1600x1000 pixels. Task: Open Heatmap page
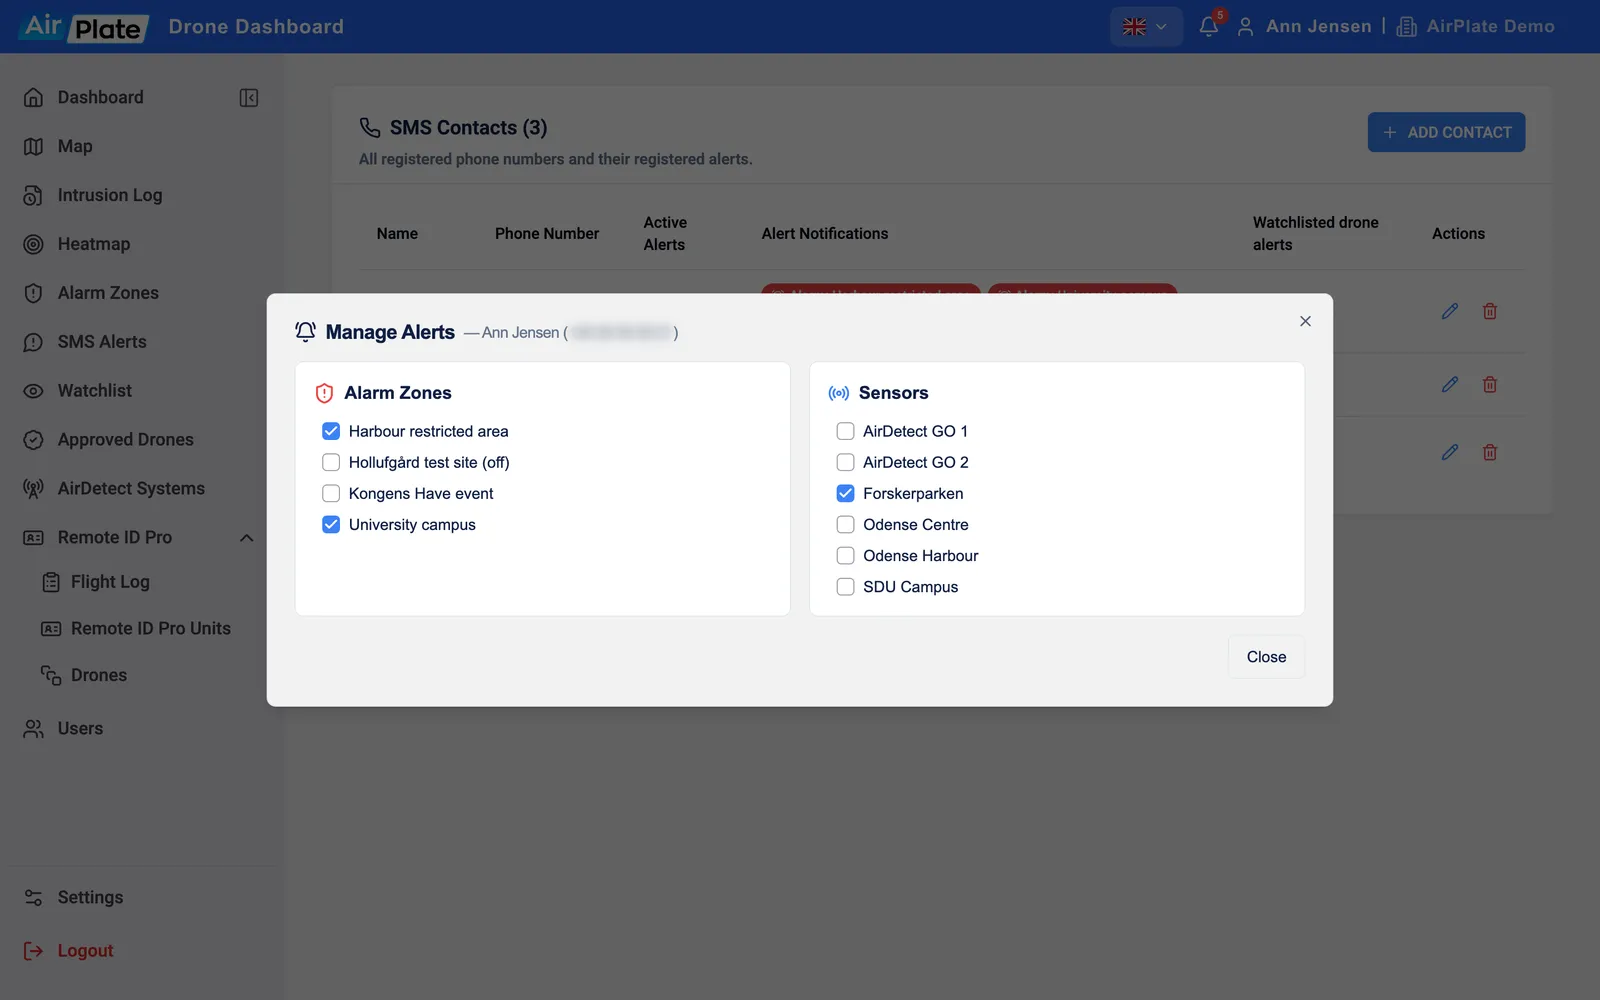pos(76,244)
